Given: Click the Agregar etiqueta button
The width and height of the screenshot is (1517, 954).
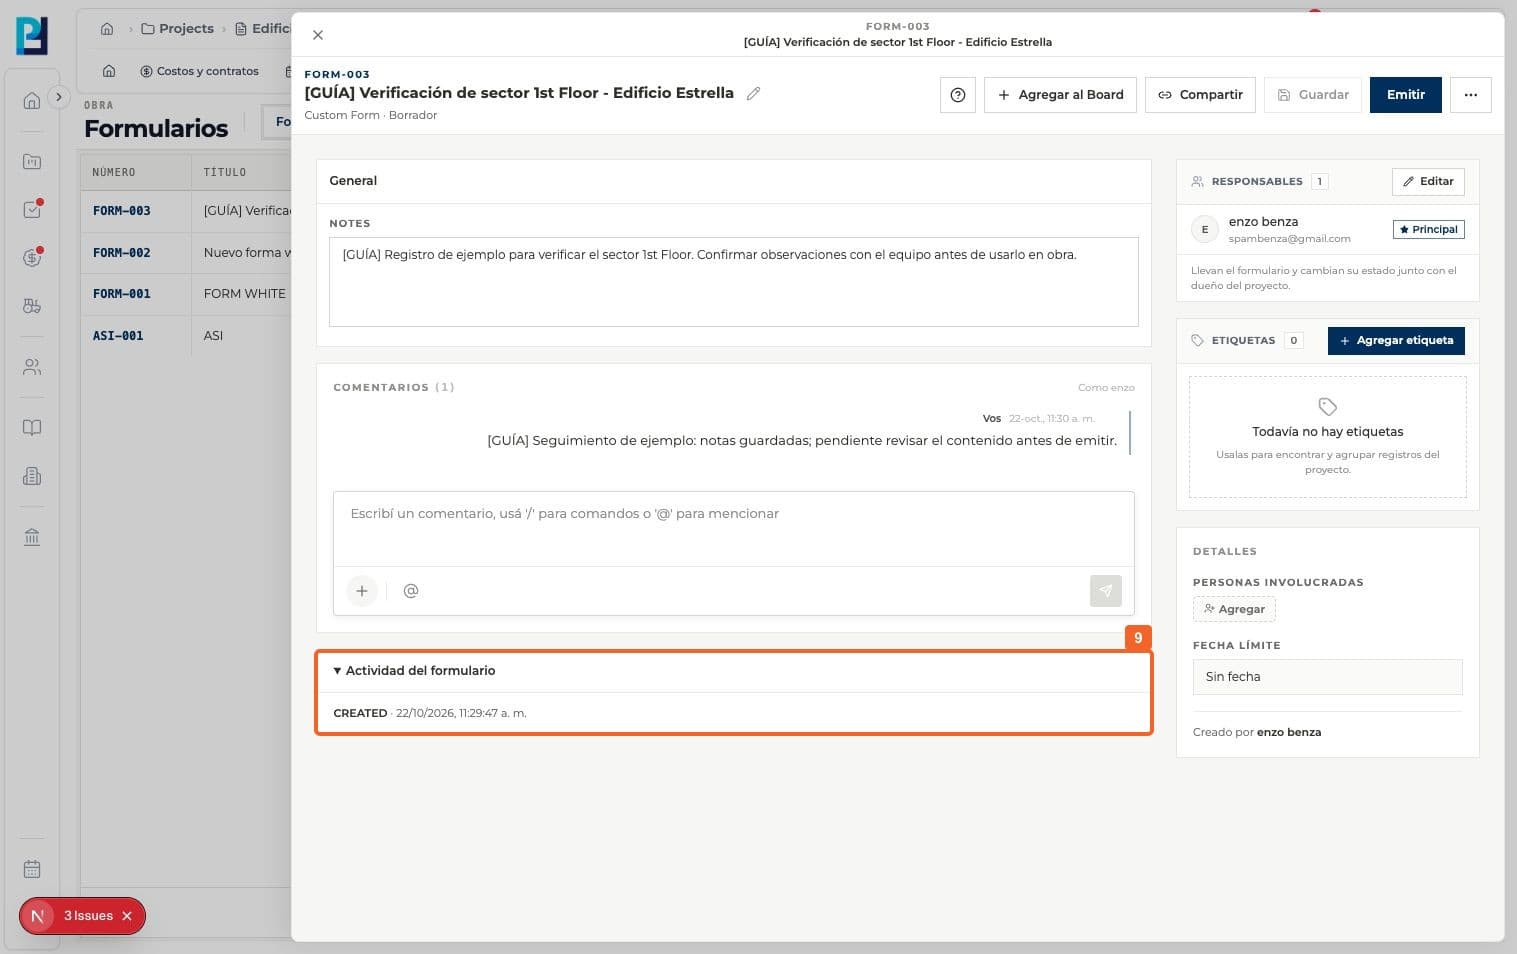Looking at the screenshot, I should click(x=1396, y=341).
